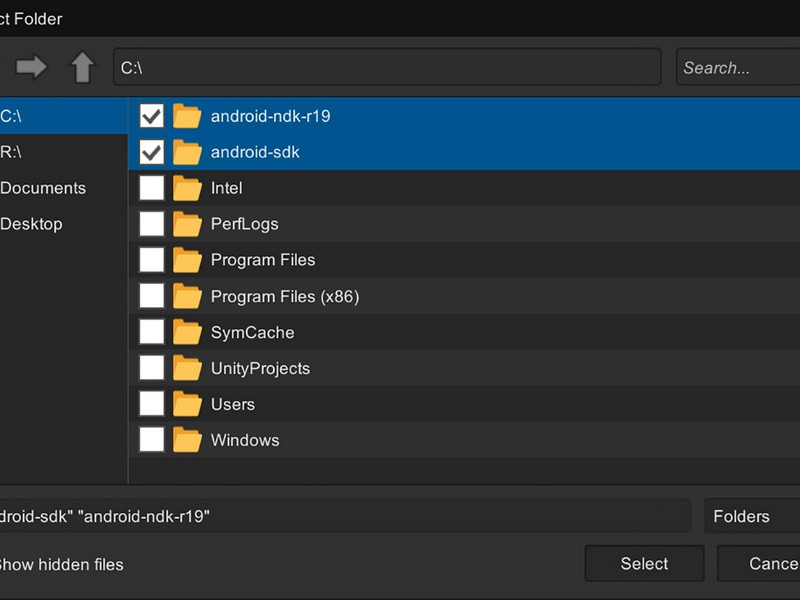Viewport: 800px width, 600px height.
Task: Check the Program Files checkbox
Action: pos(152,260)
